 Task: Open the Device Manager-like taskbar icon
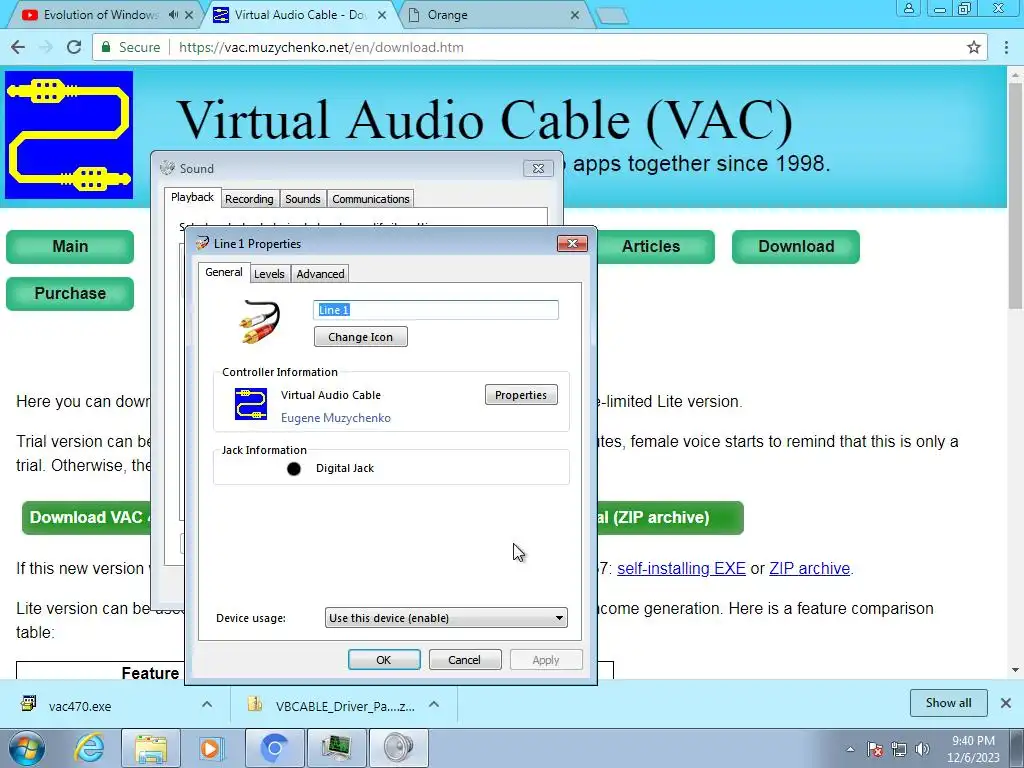pyautogui.click(x=337, y=748)
